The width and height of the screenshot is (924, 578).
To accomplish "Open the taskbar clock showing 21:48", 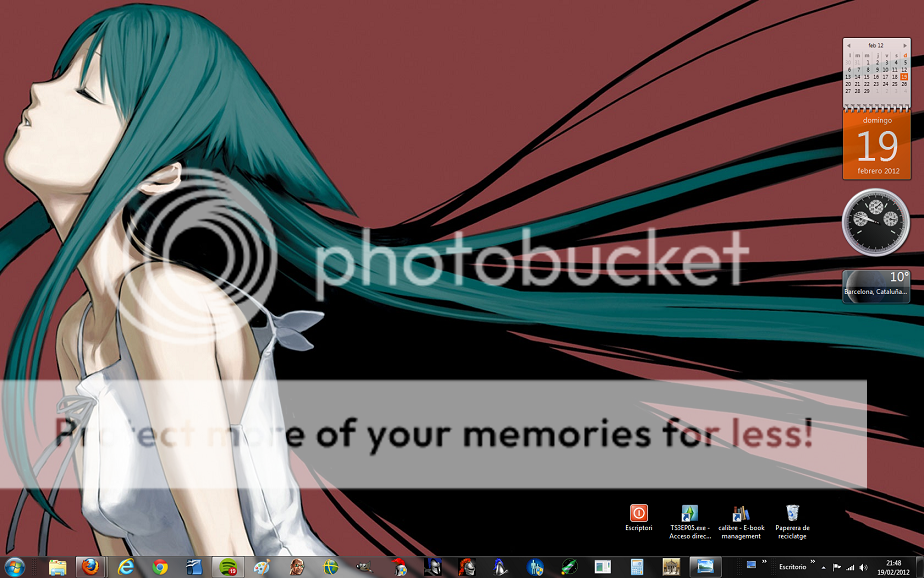I will tap(893, 567).
